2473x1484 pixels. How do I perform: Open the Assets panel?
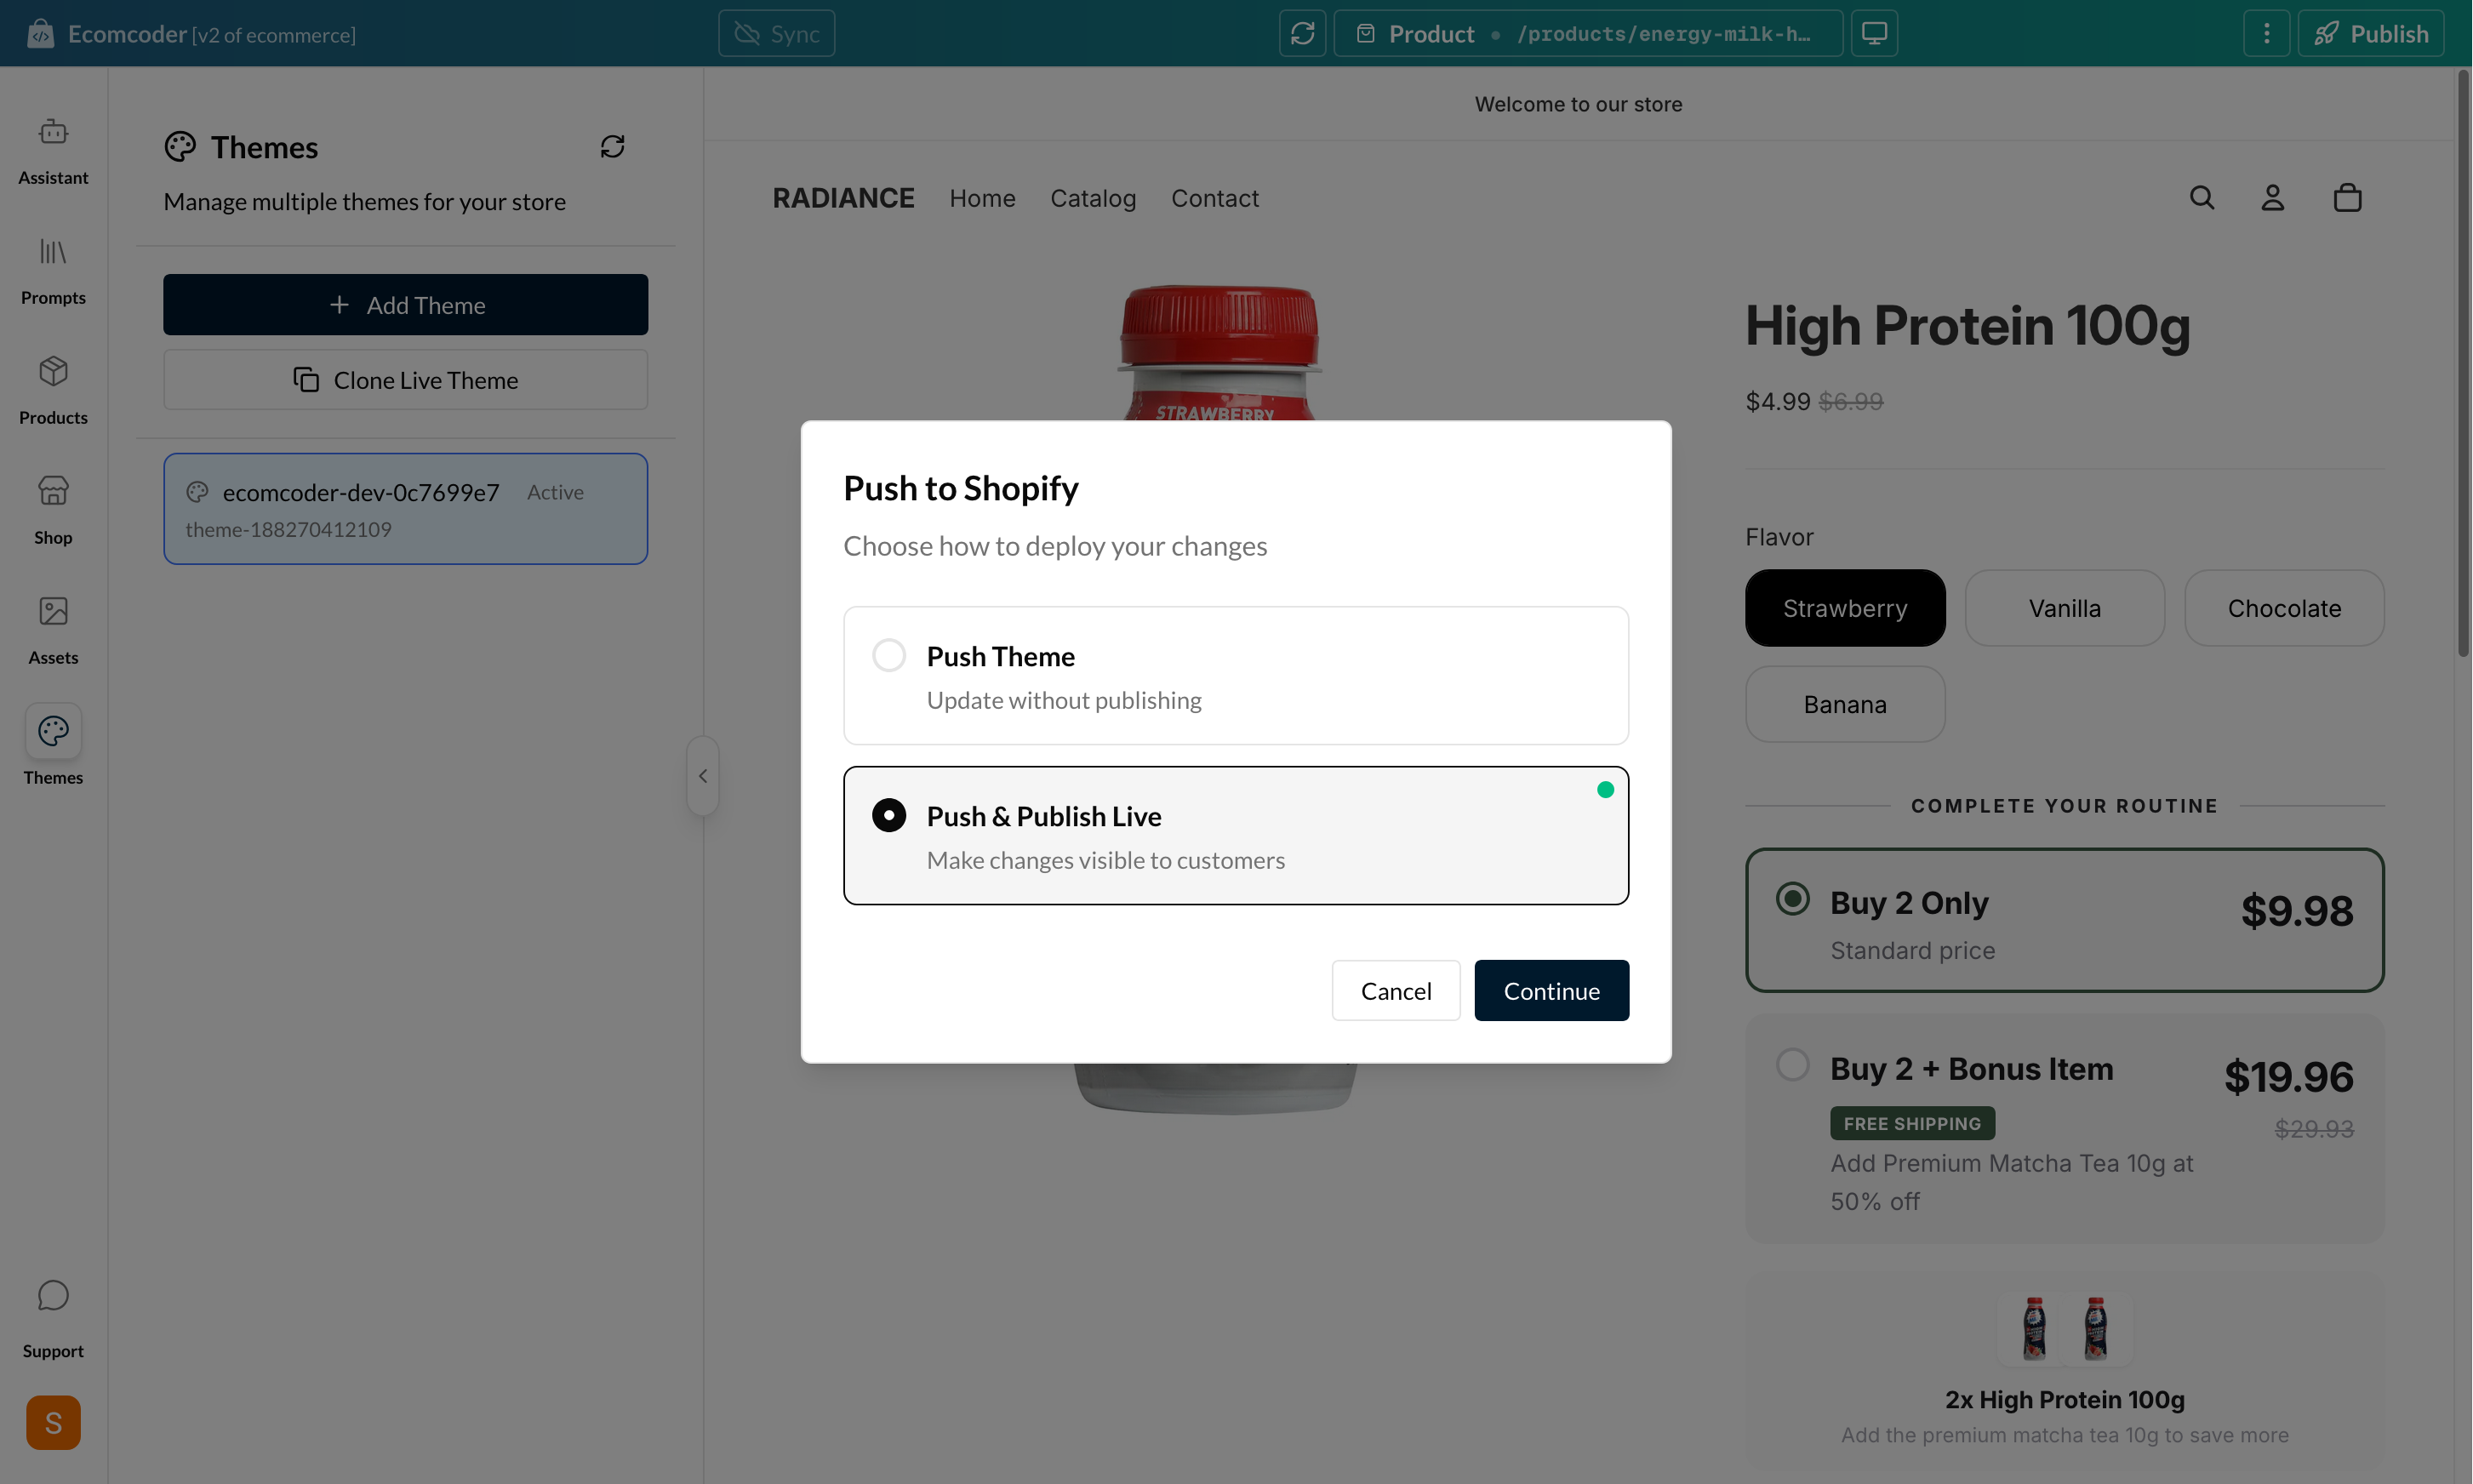coord(53,628)
